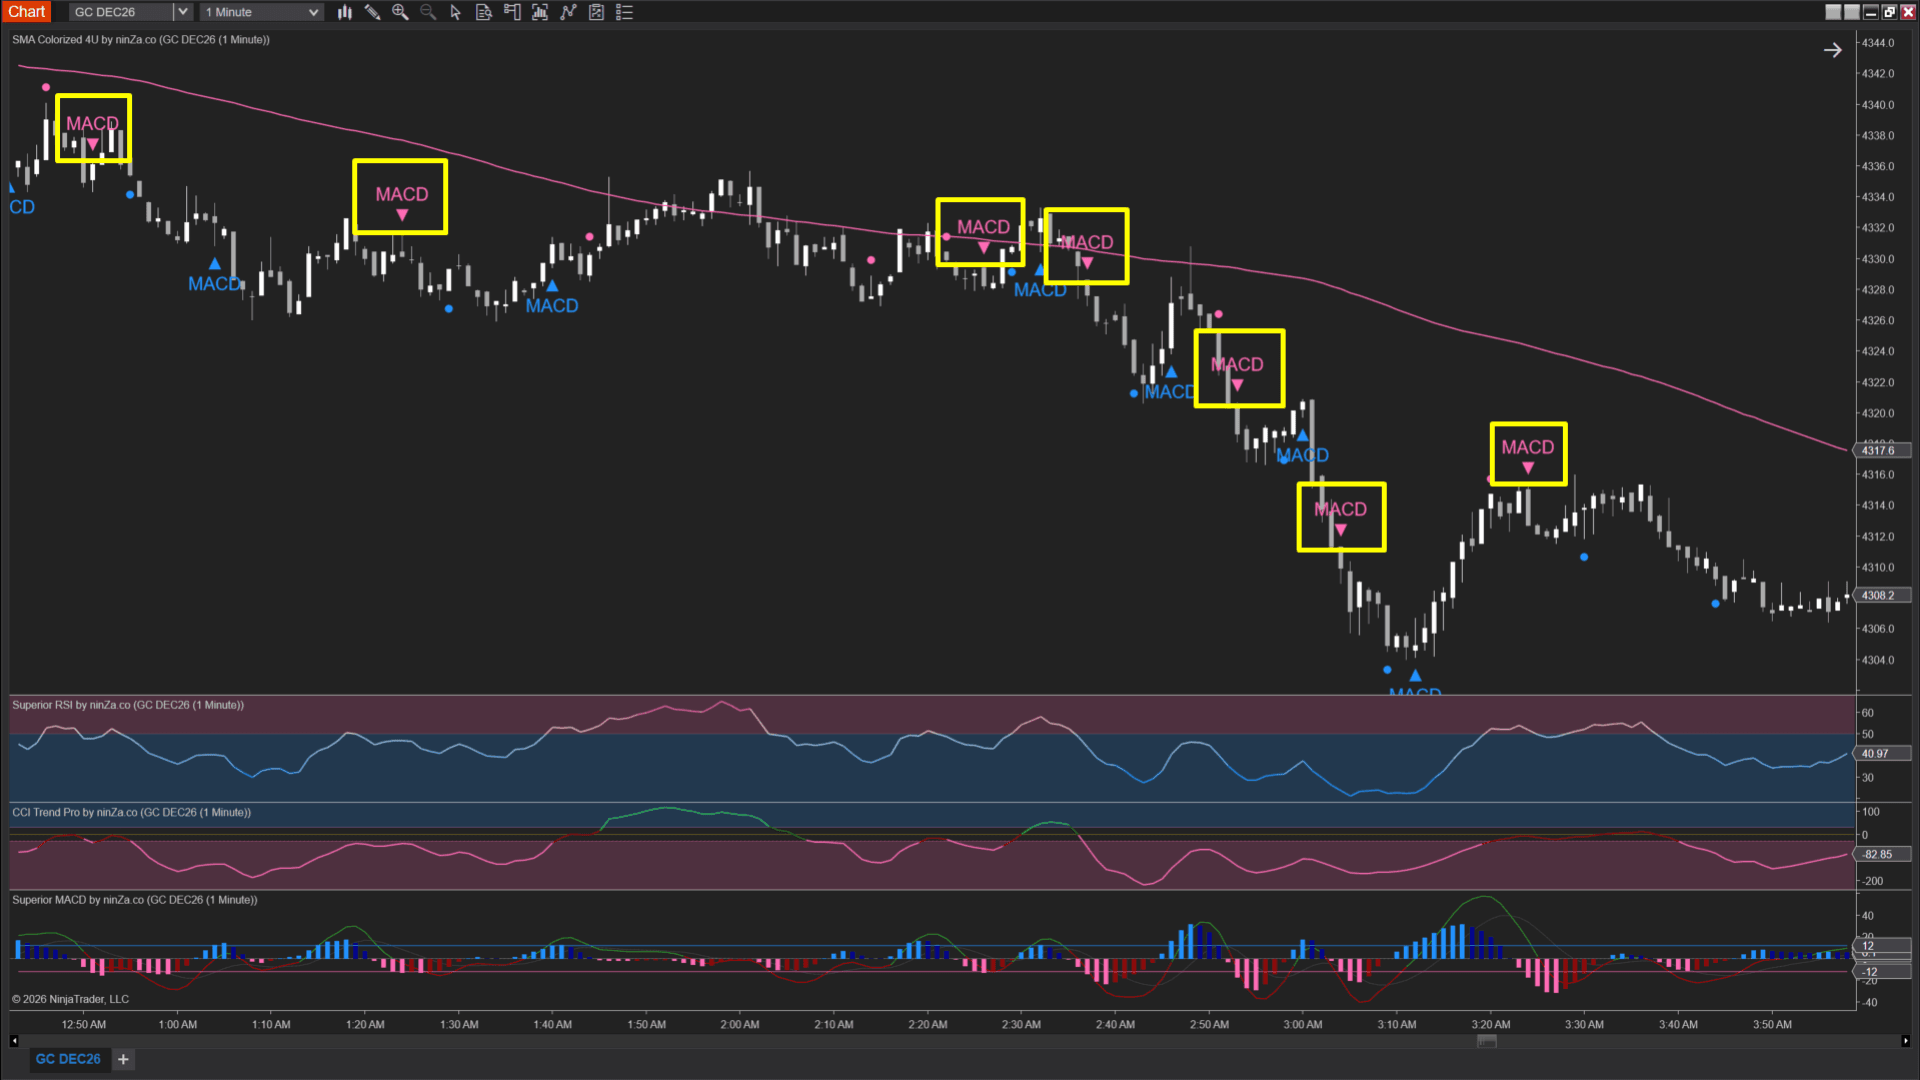This screenshot has height=1080, width=1920.
Task: Click the 4344.0 price axis label
Action: [1878, 43]
